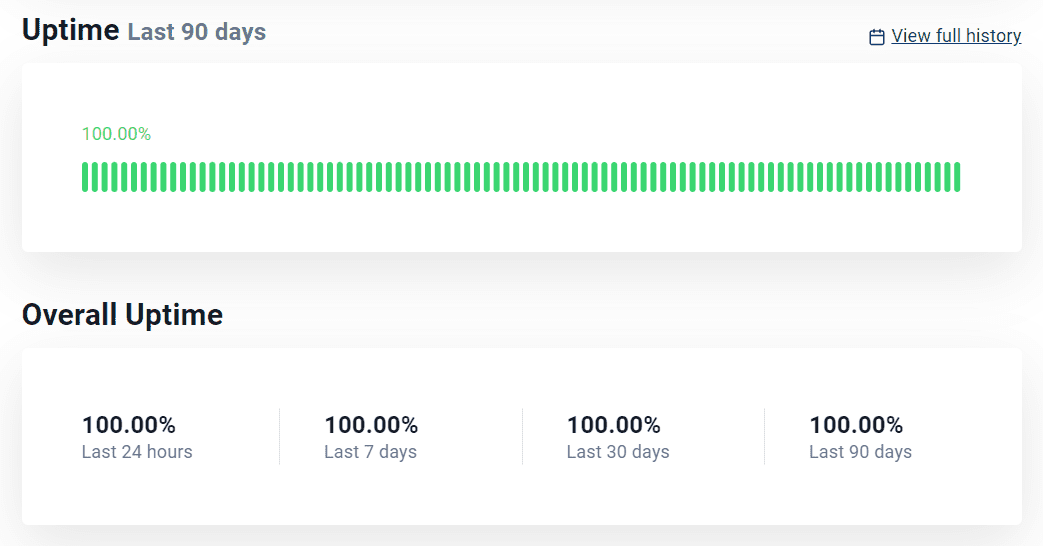Click the 'Last 90 days' subtitle next to Uptime
This screenshot has width=1043, height=546.
click(197, 33)
